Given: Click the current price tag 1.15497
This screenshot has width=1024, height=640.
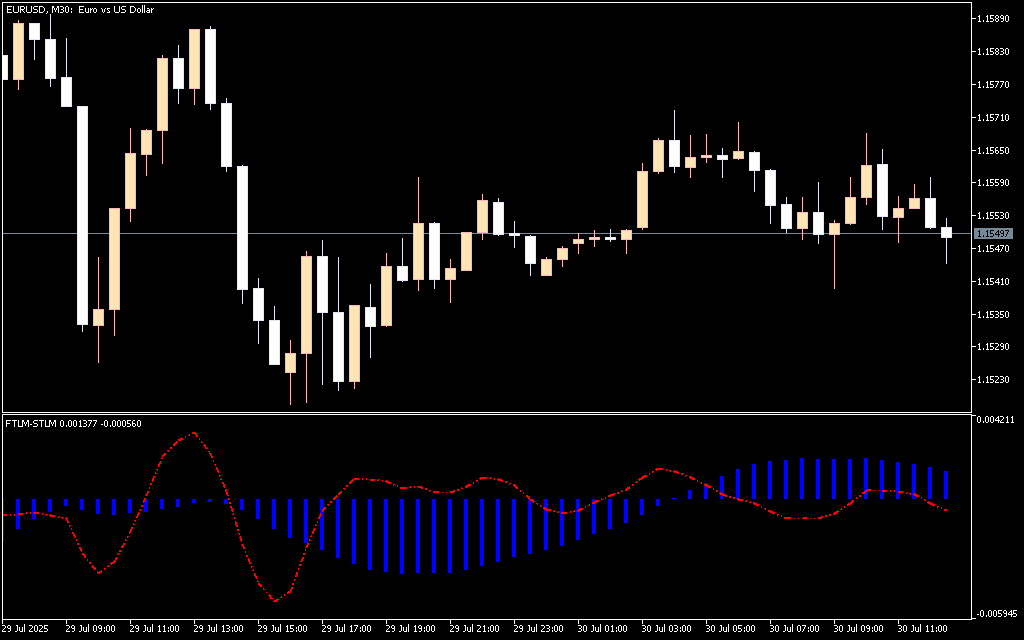Looking at the screenshot, I should click(993, 233).
